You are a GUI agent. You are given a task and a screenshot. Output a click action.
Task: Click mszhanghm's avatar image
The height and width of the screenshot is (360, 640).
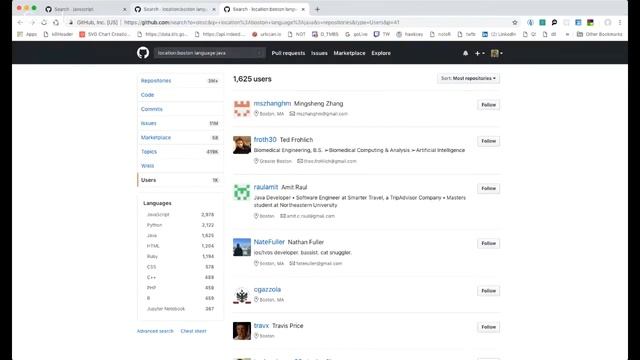(x=242, y=109)
